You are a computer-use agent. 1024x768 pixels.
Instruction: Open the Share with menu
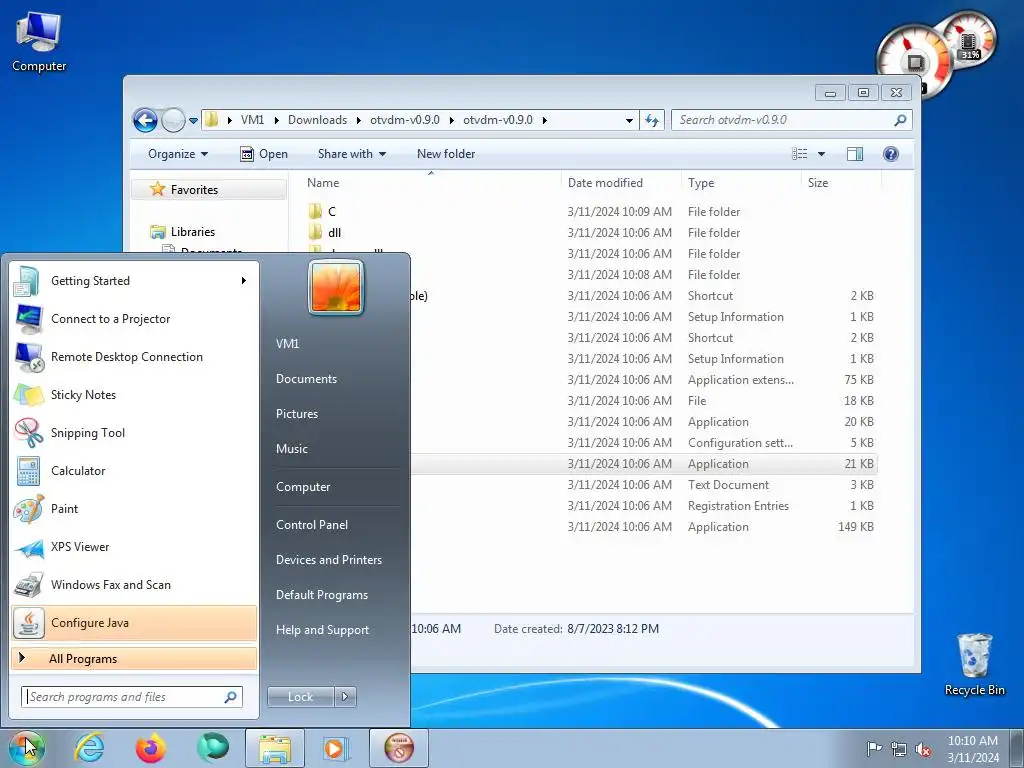pos(352,154)
